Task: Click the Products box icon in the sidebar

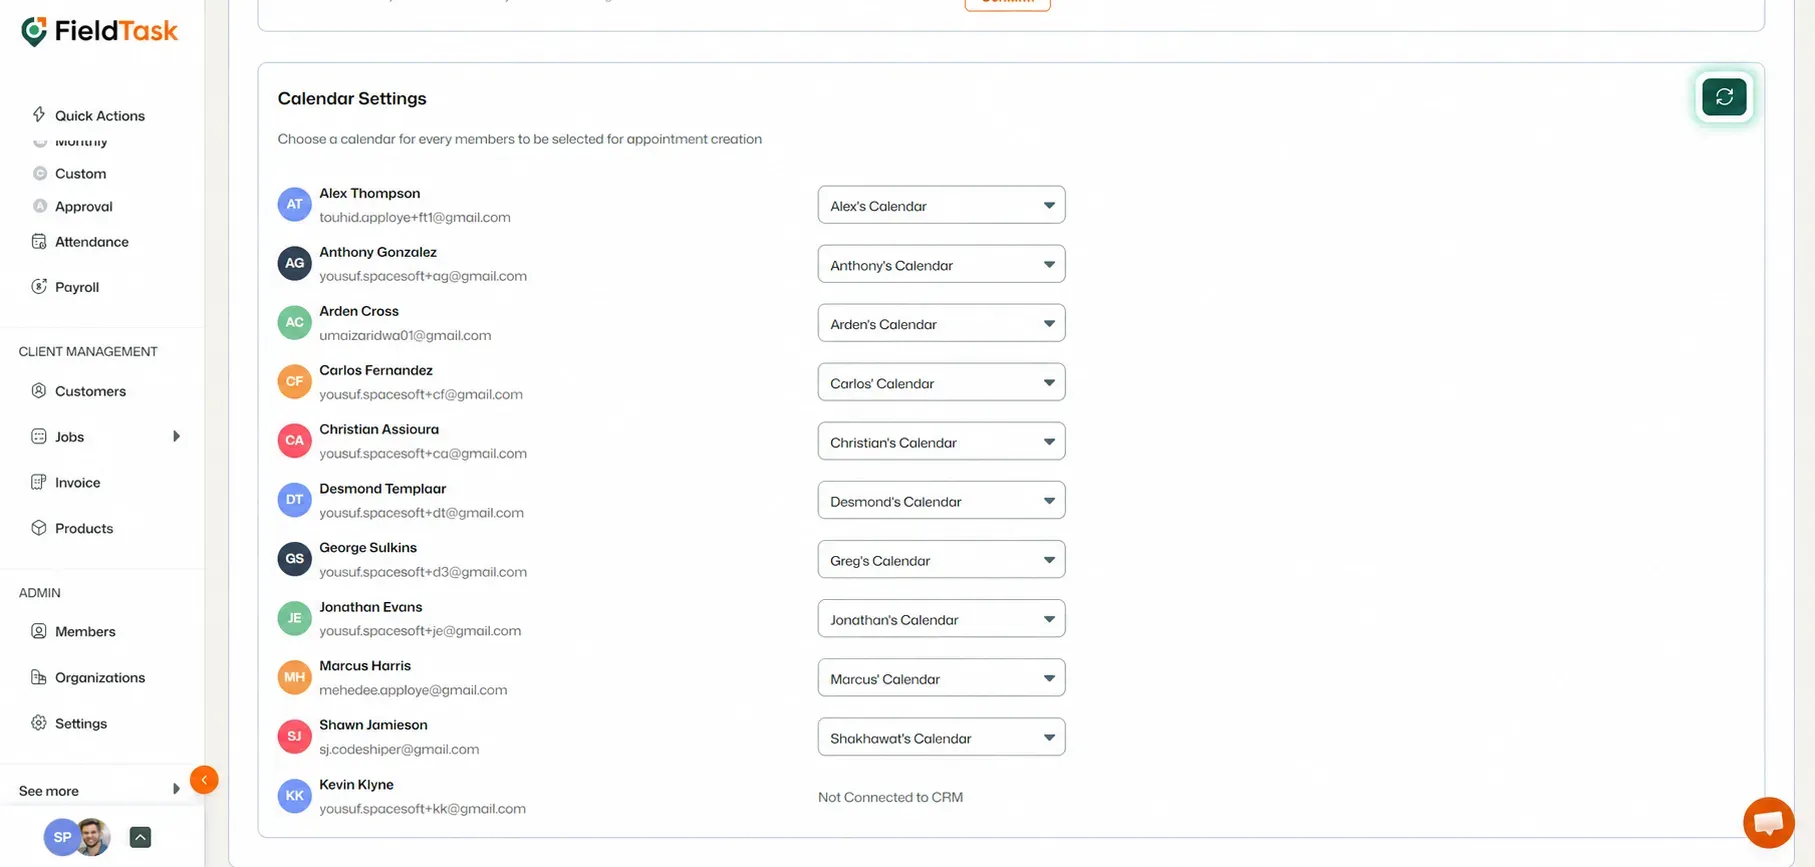Action: [39, 528]
